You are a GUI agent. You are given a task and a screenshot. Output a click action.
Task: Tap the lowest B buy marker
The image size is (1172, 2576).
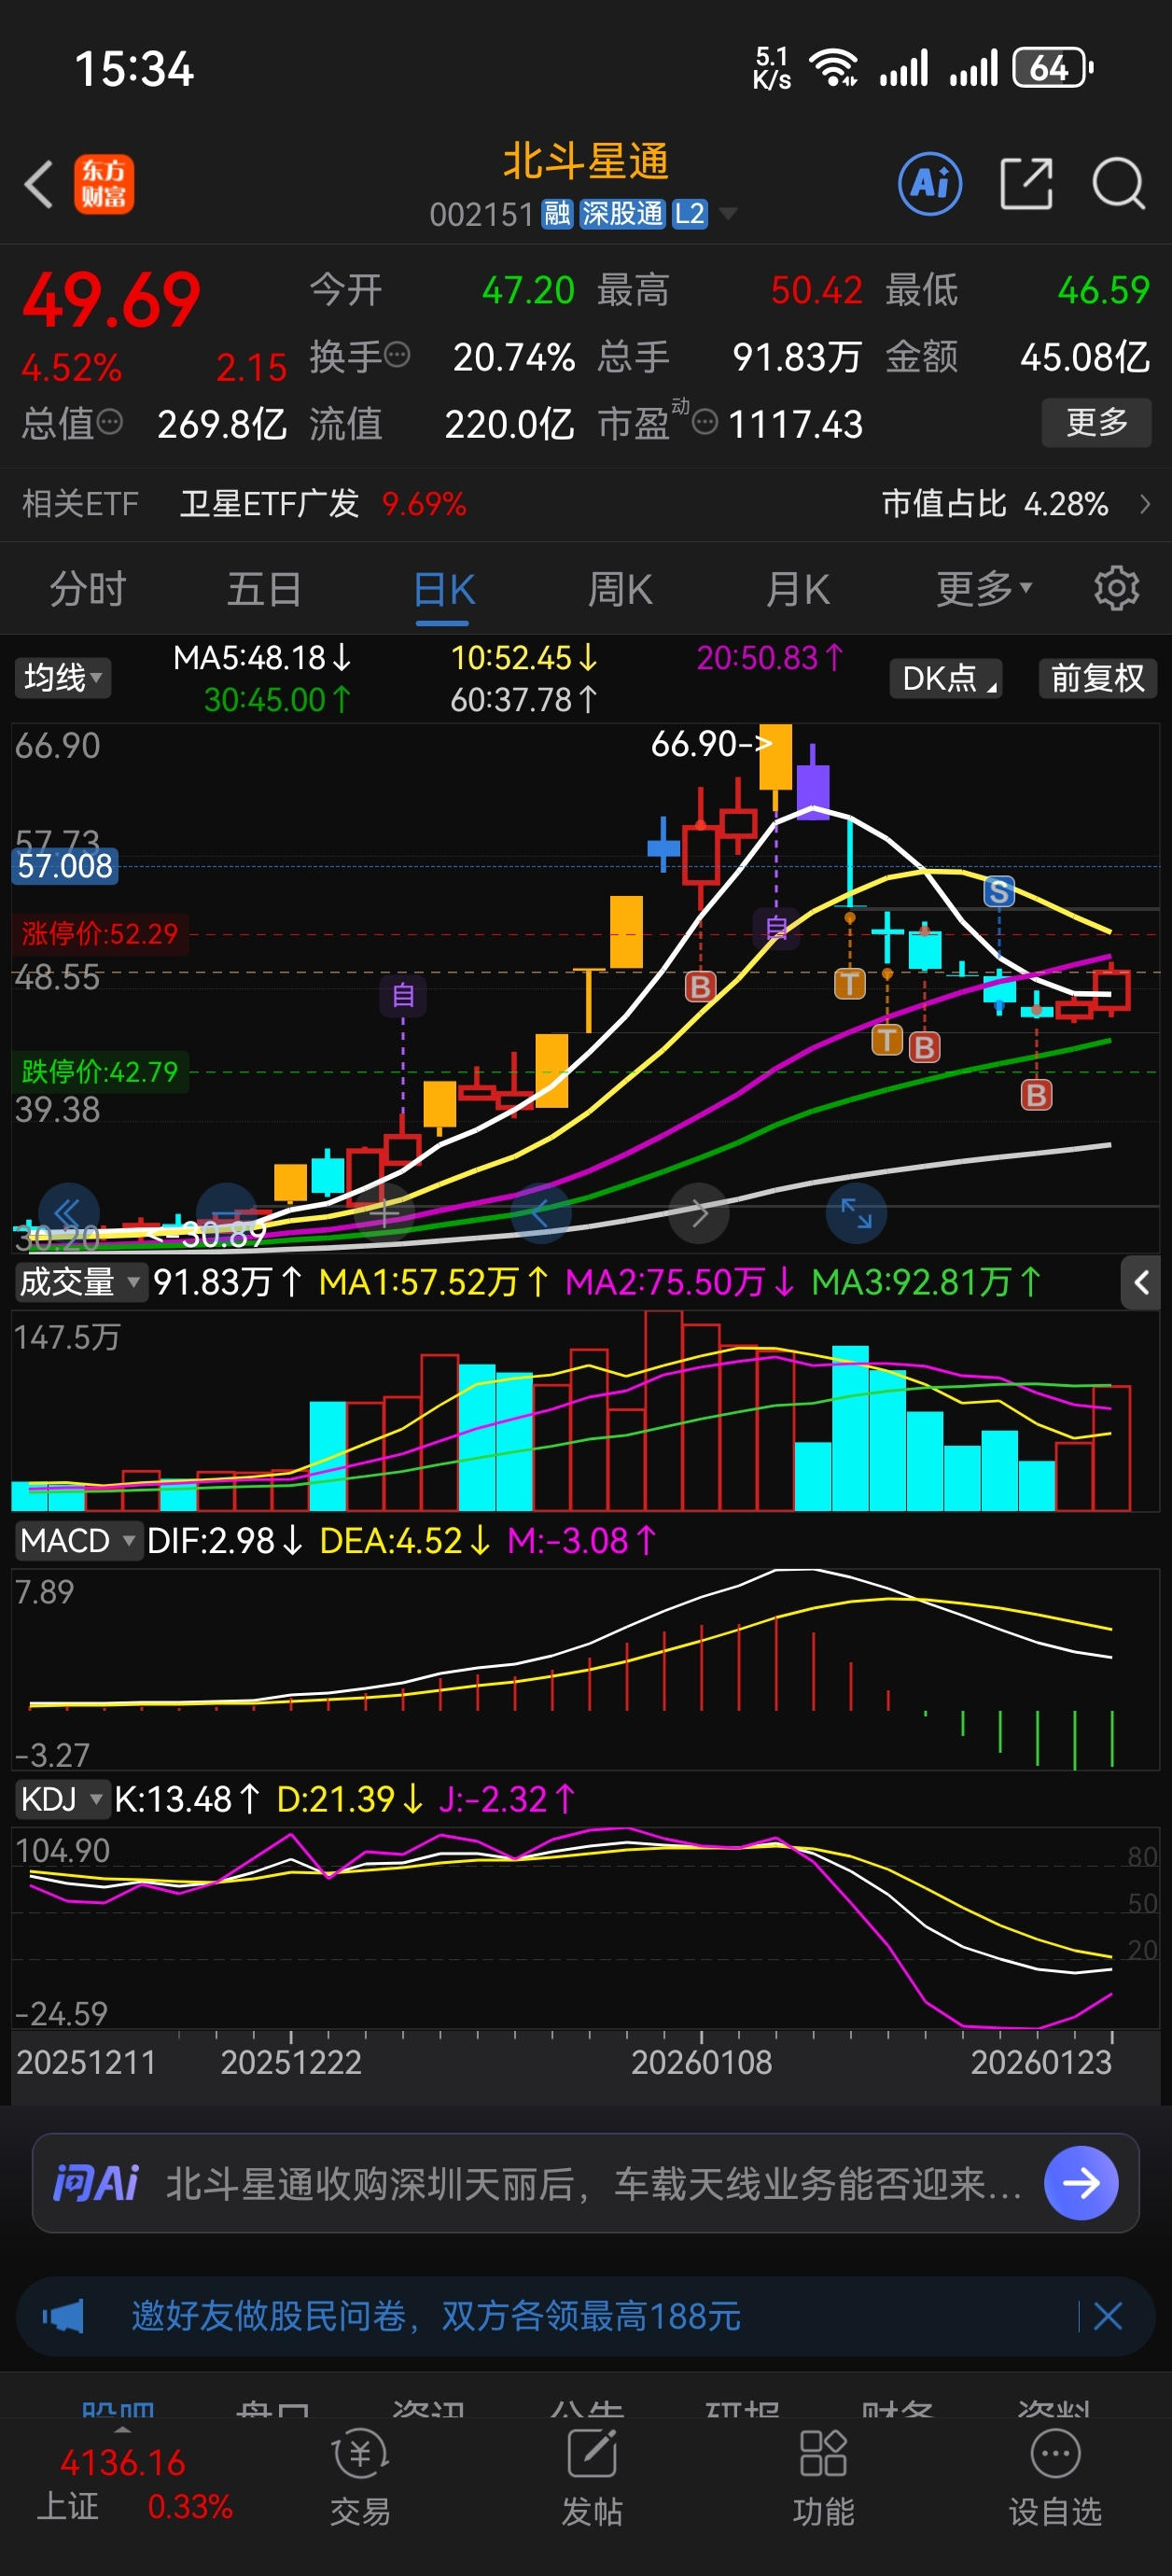pos(1036,1095)
